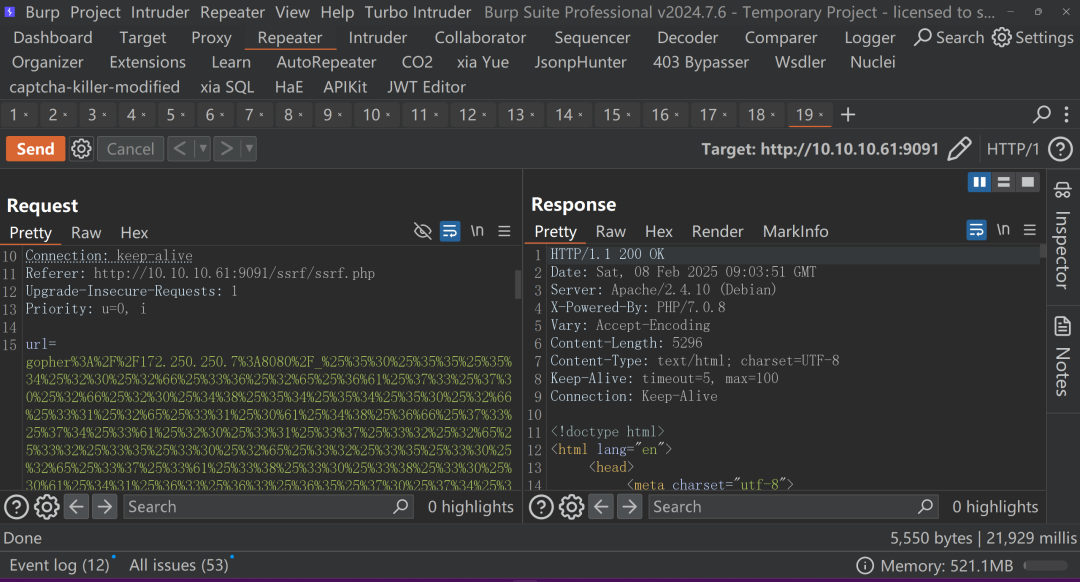Toggle word wrap in the Request panel
1080x582 pixels.
tap(450, 231)
